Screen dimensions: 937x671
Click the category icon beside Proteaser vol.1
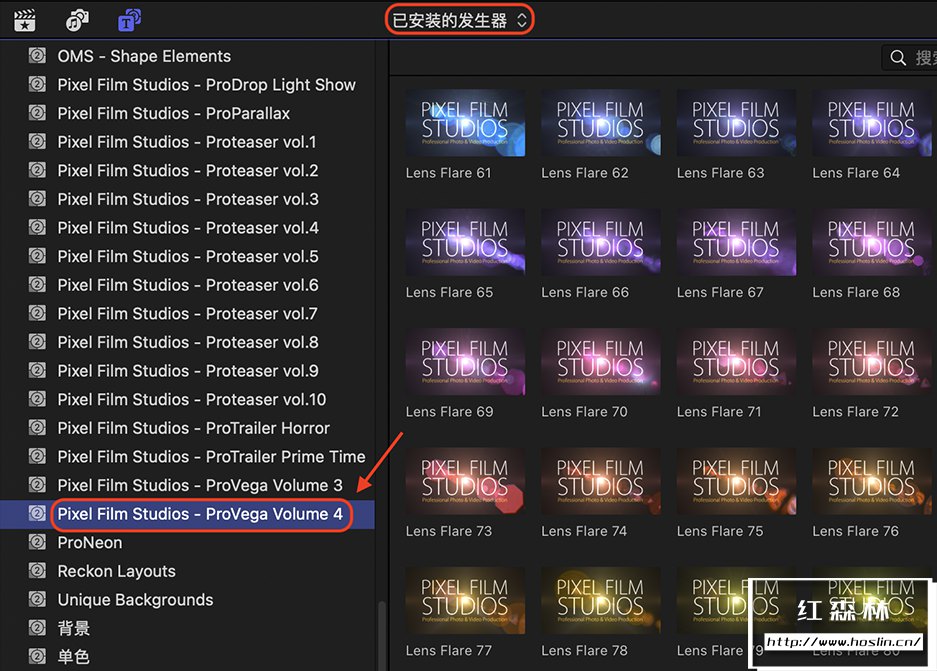click(x=37, y=142)
